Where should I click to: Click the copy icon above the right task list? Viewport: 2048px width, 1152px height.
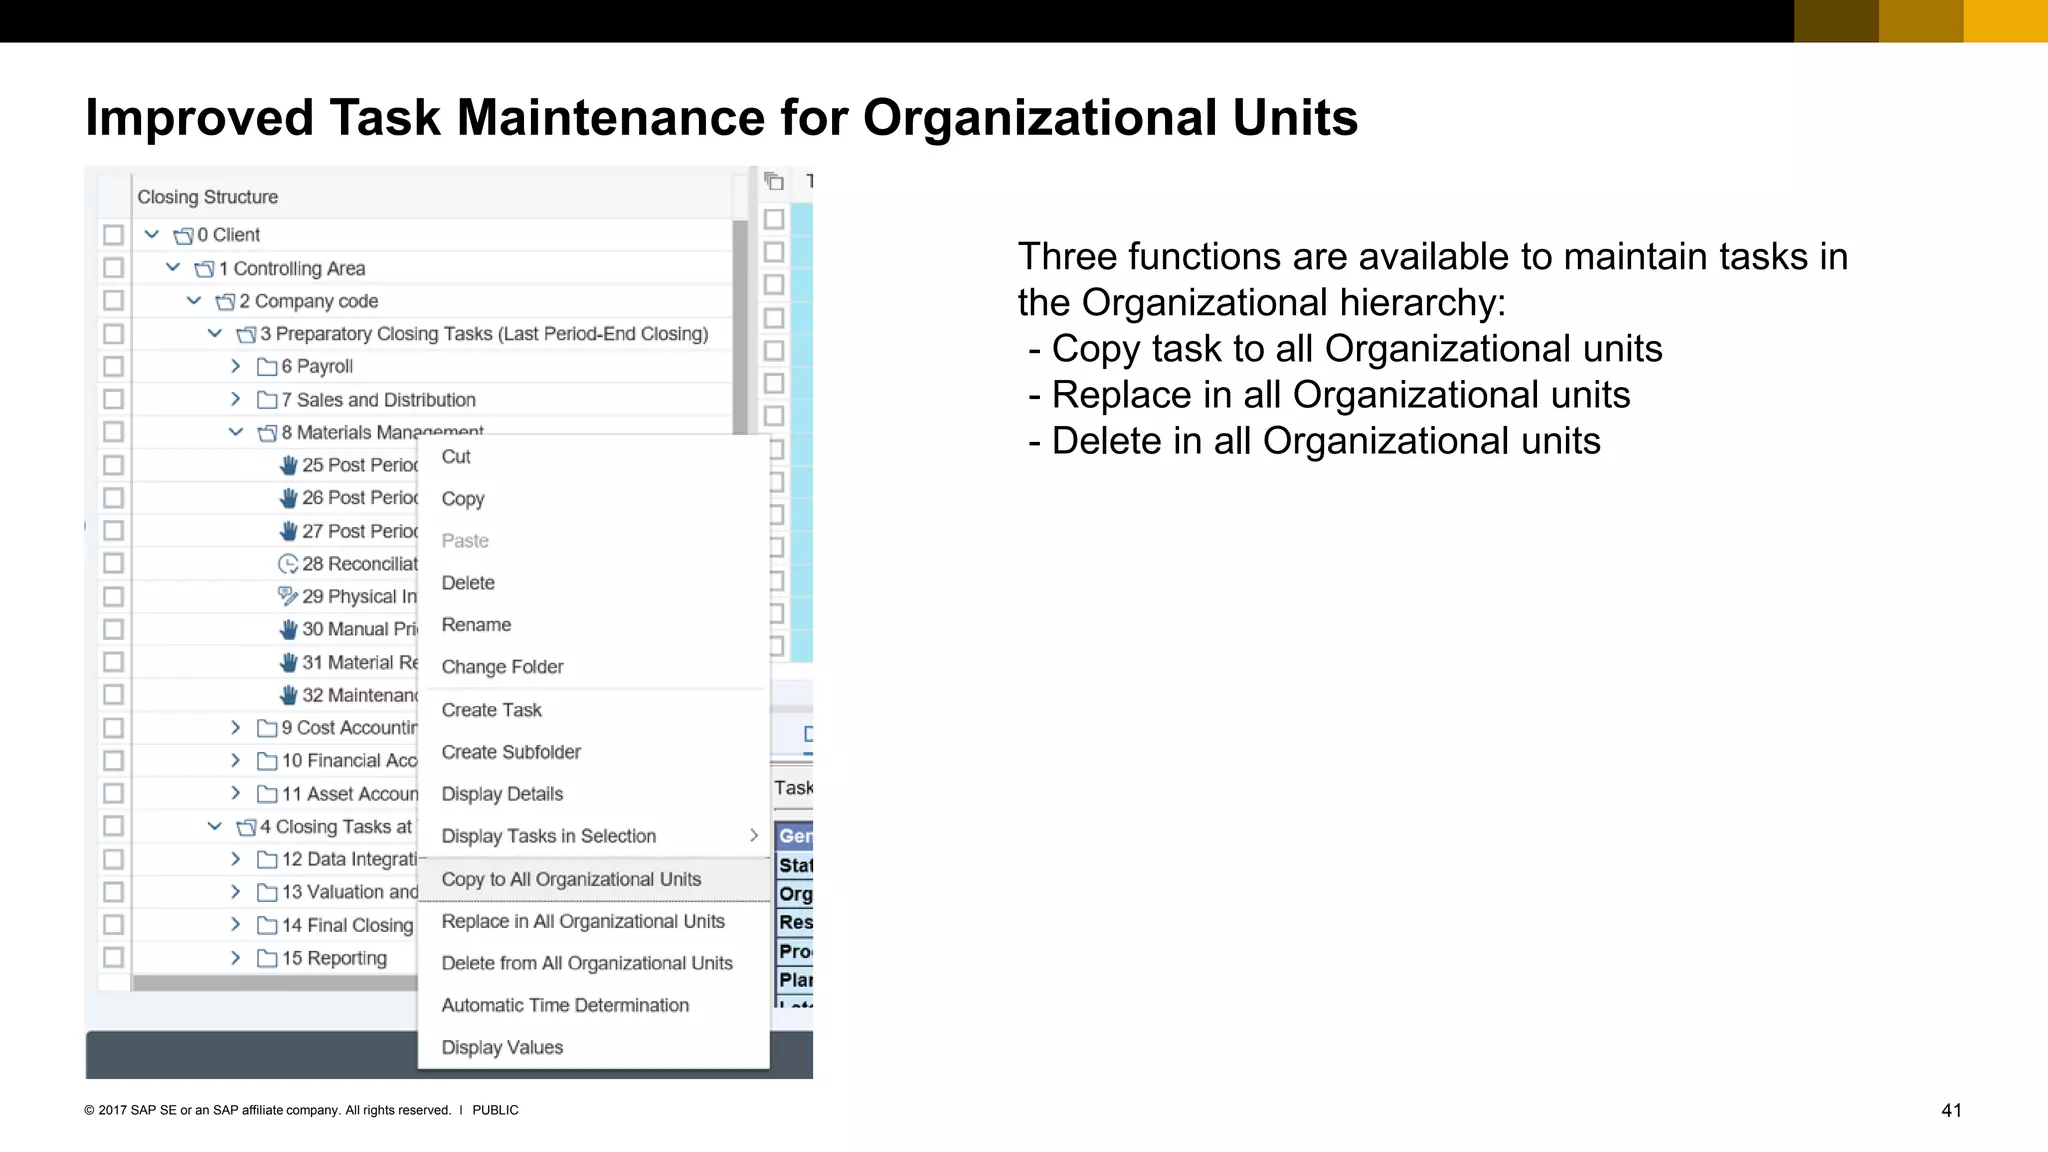click(x=773, y=181)
